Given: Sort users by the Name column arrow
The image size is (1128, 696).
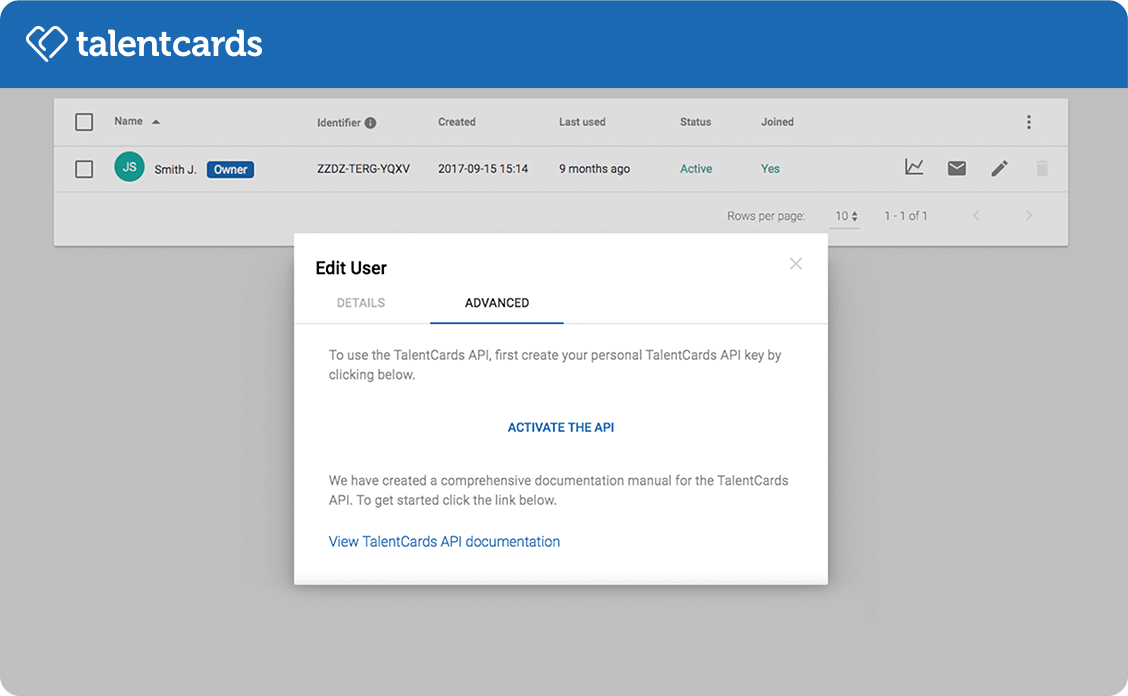Looking at the screenshot, I should pyautogui.click(x=156, y=122).
